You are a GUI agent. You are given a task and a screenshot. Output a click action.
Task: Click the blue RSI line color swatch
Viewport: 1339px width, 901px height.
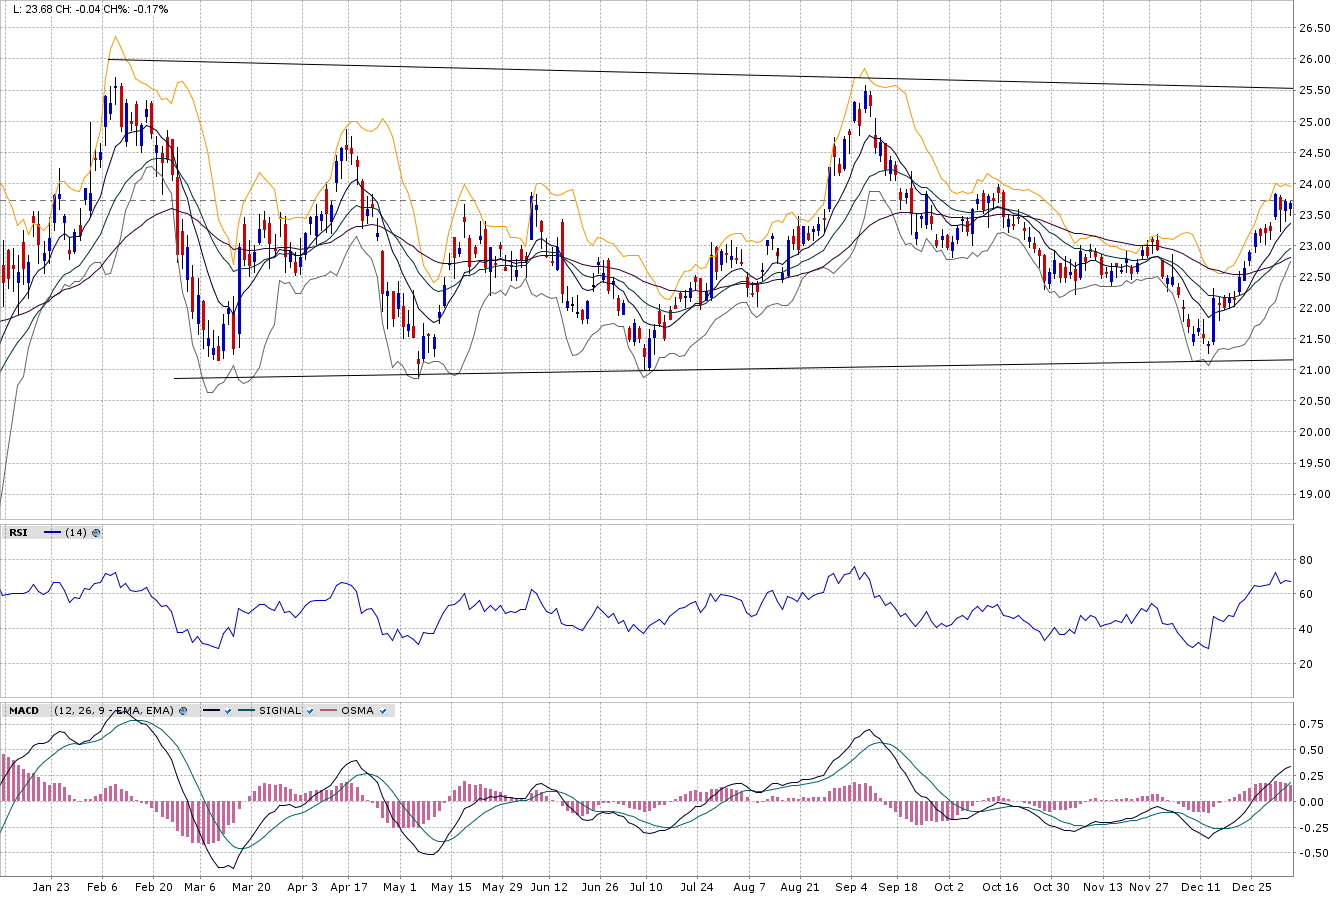53,533
